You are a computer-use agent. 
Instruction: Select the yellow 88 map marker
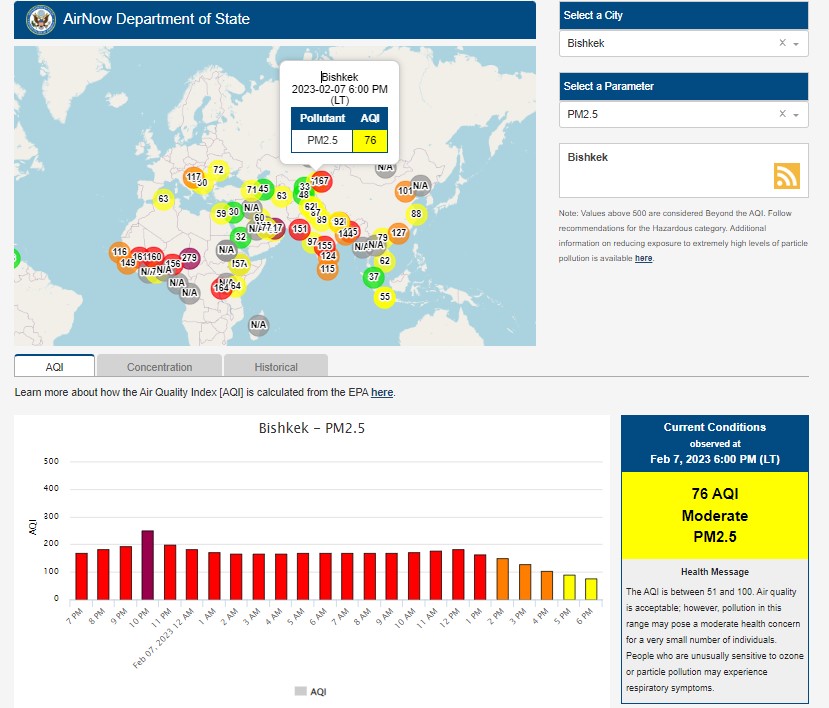pos(416,213)
